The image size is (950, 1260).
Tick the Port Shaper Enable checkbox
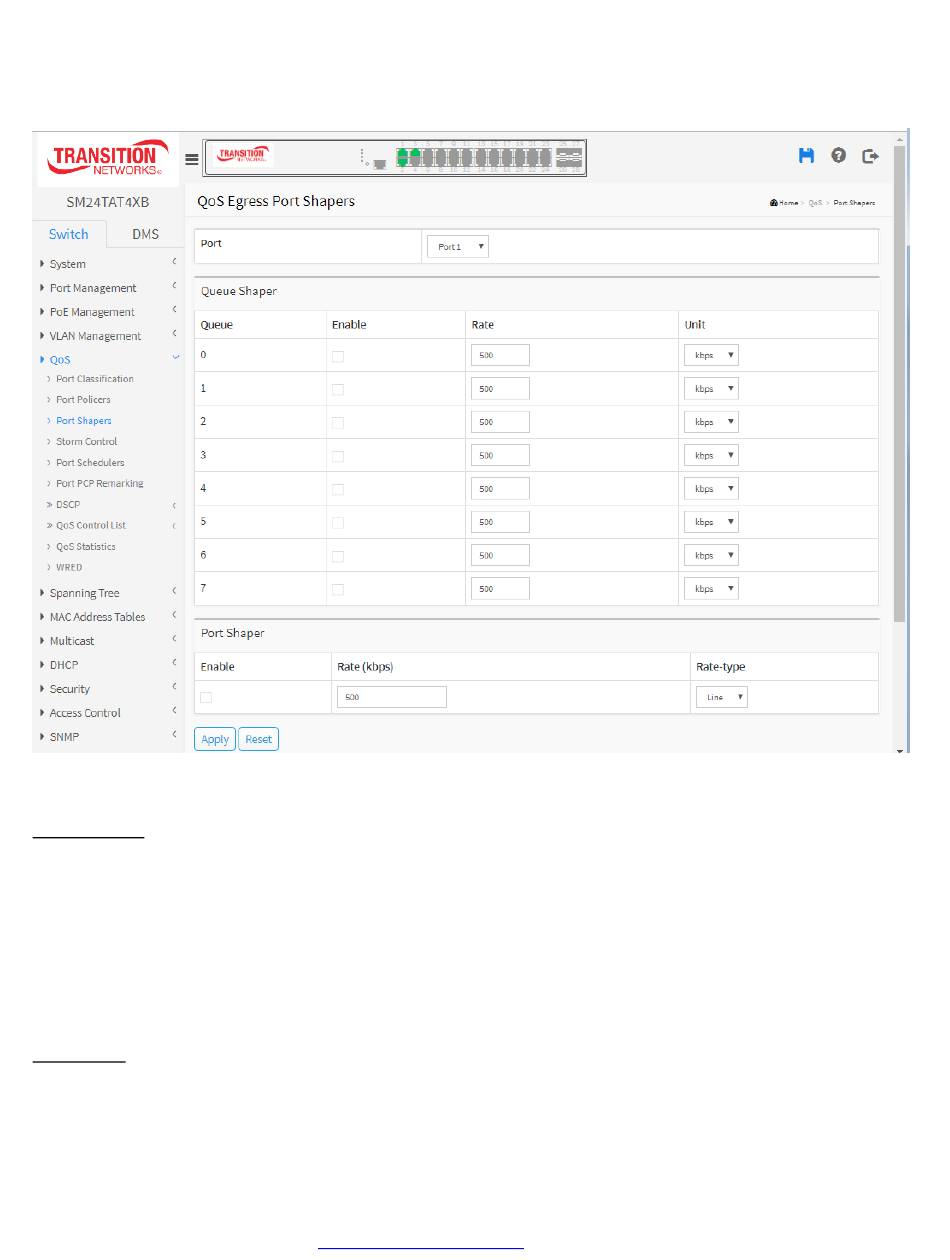[206, 697]
